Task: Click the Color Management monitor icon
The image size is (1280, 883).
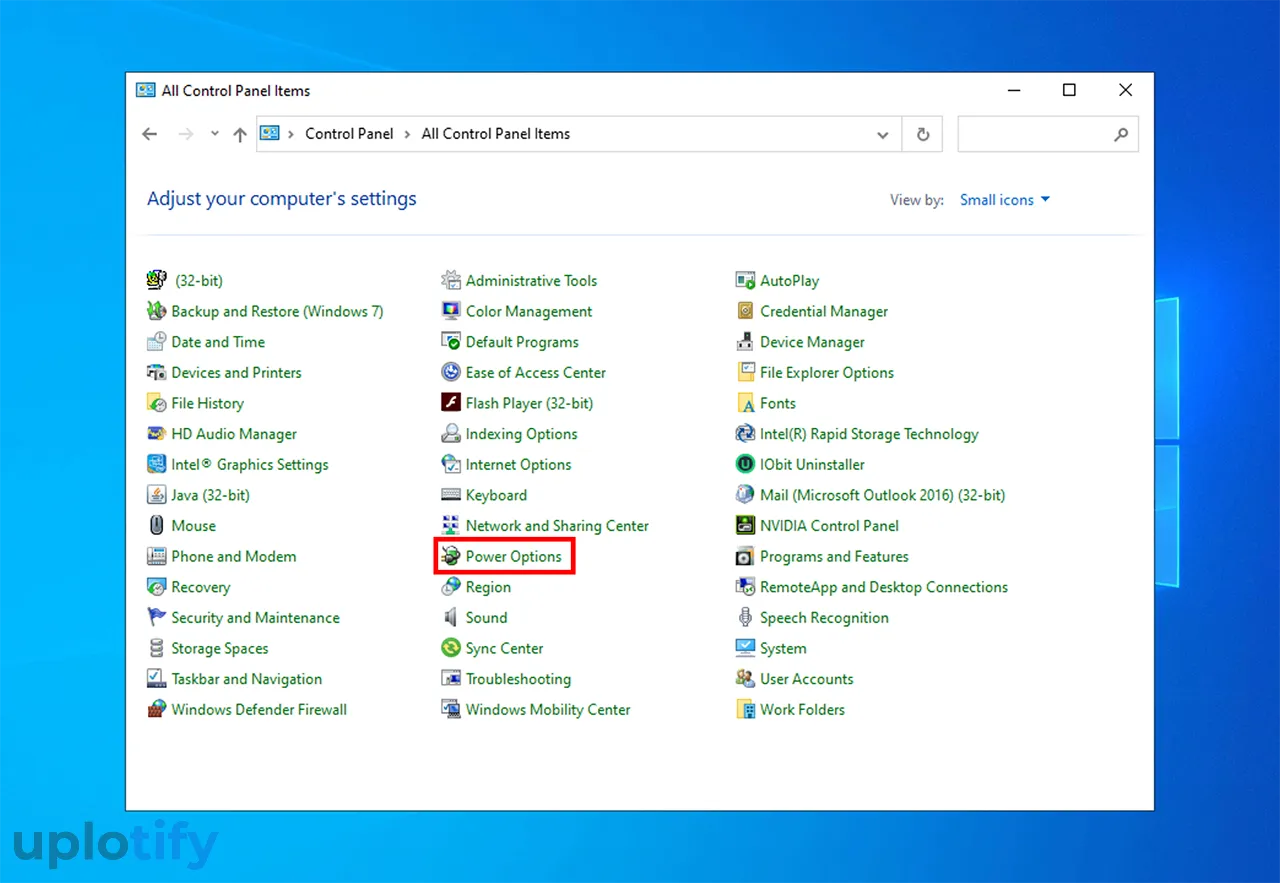Action: tap(451, 311)
